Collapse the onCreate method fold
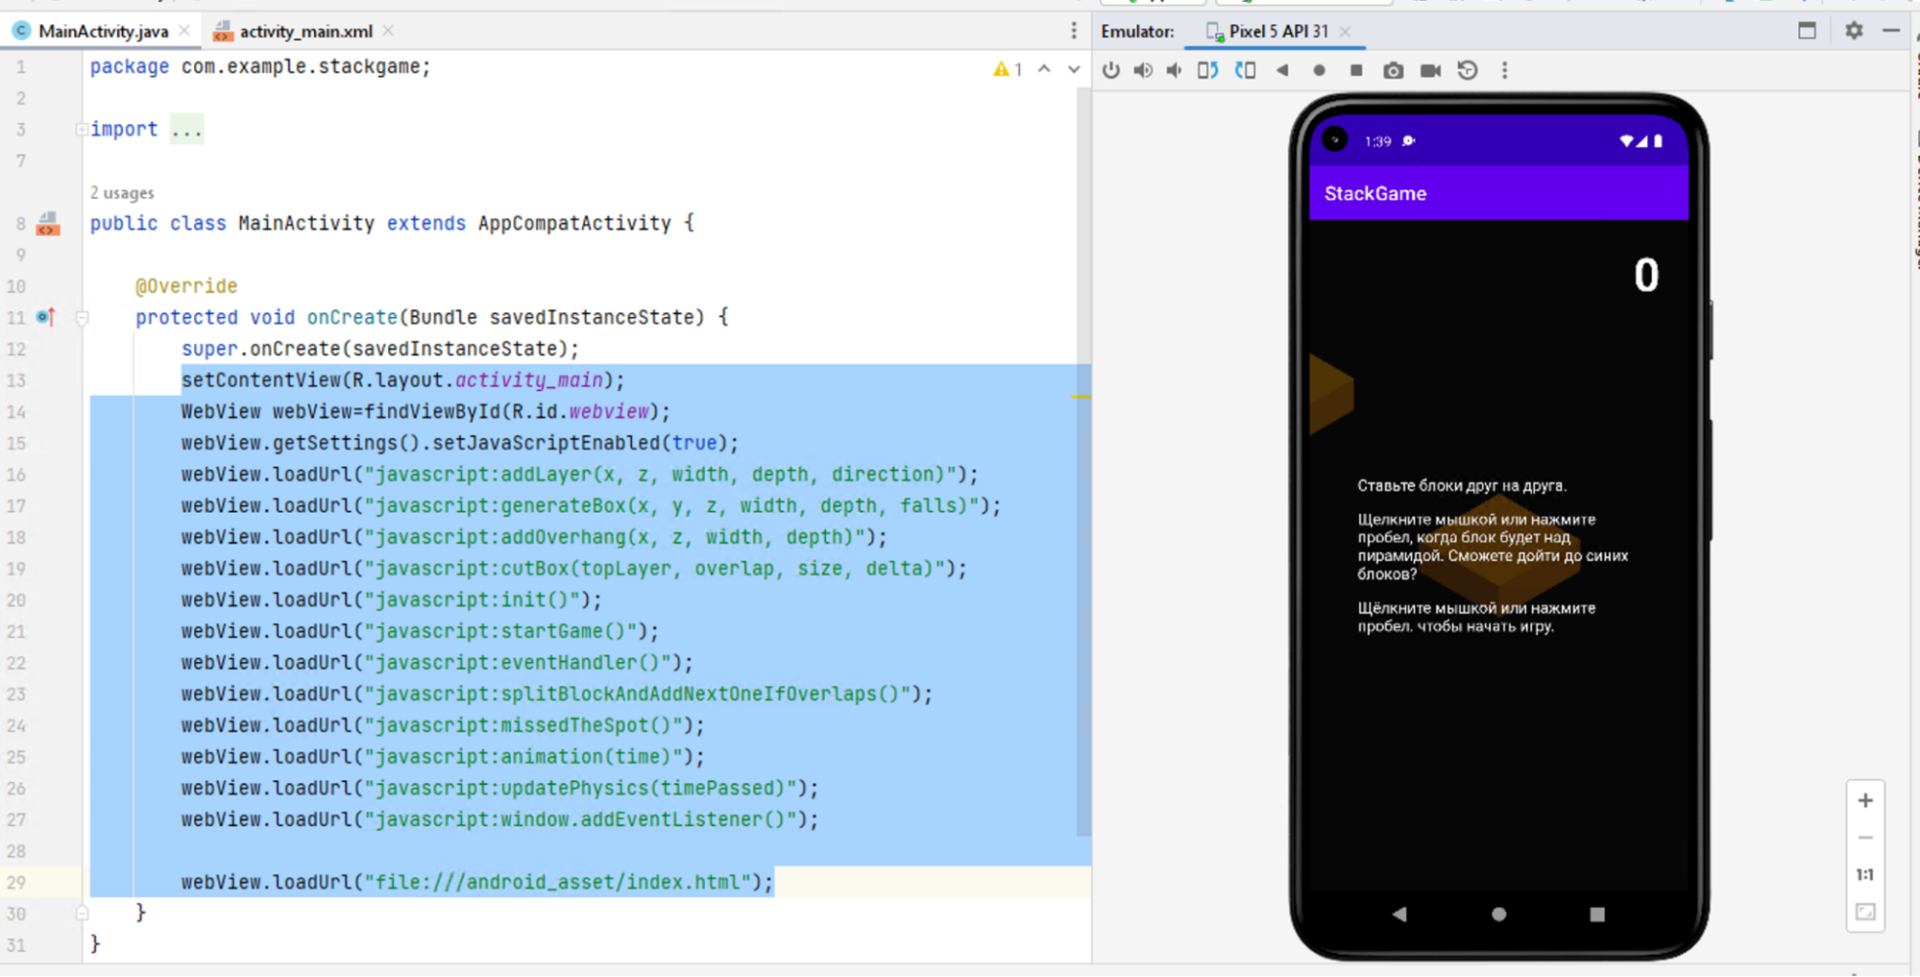1920x977 pixels. point(82,318)
